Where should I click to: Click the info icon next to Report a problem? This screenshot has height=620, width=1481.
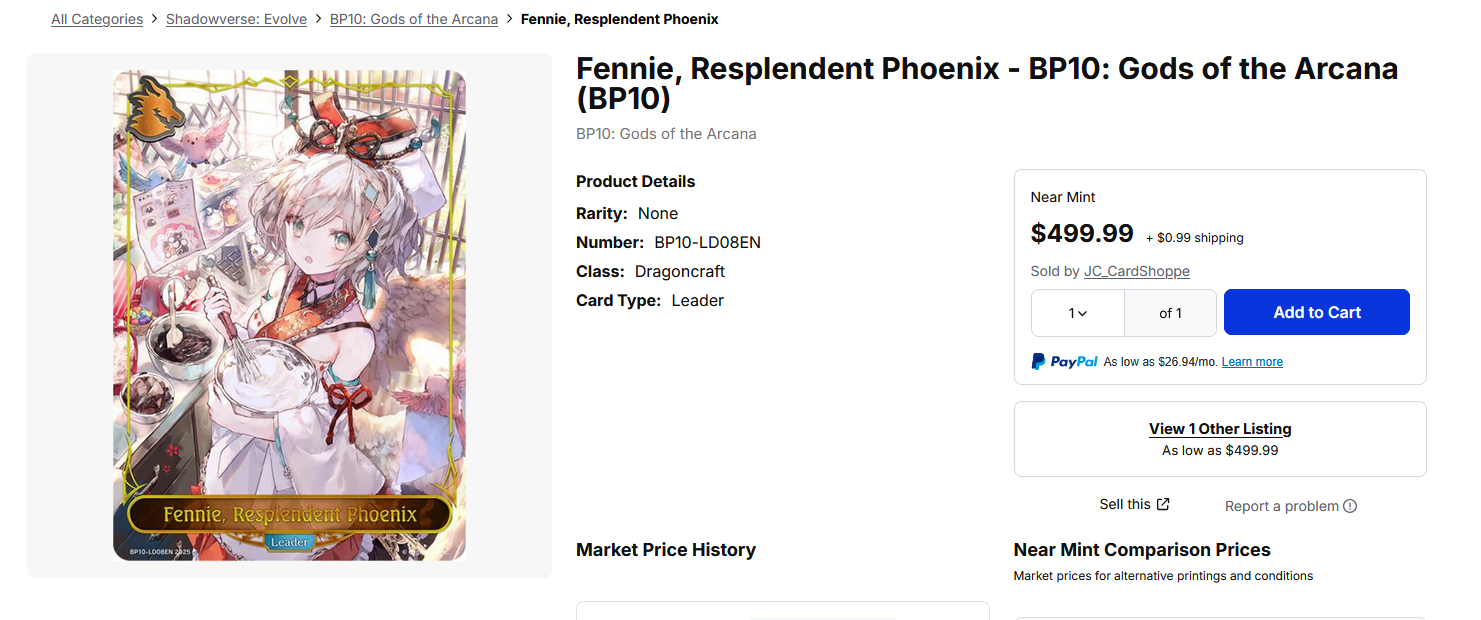pos(1350,506)
